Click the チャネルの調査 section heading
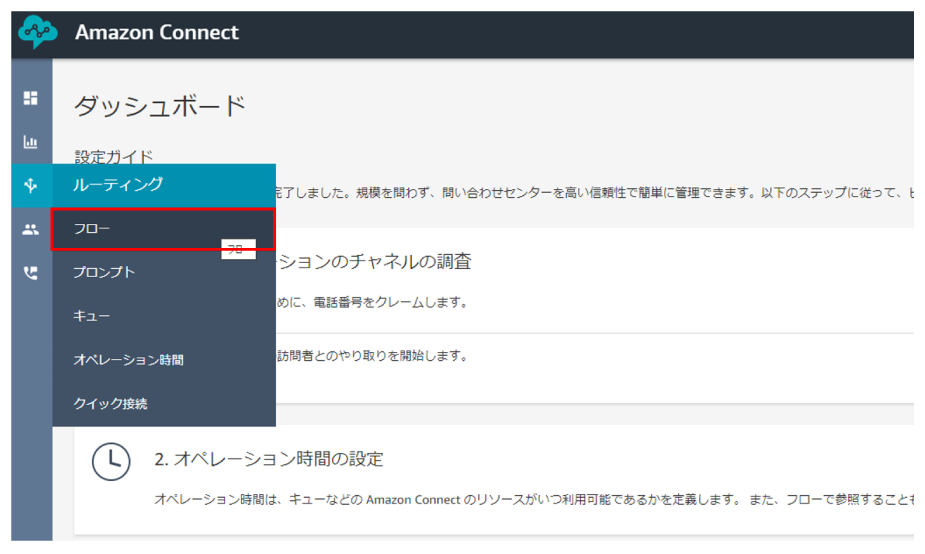The image size is (925, 554). pyautogui.click(x=374, y=261)
